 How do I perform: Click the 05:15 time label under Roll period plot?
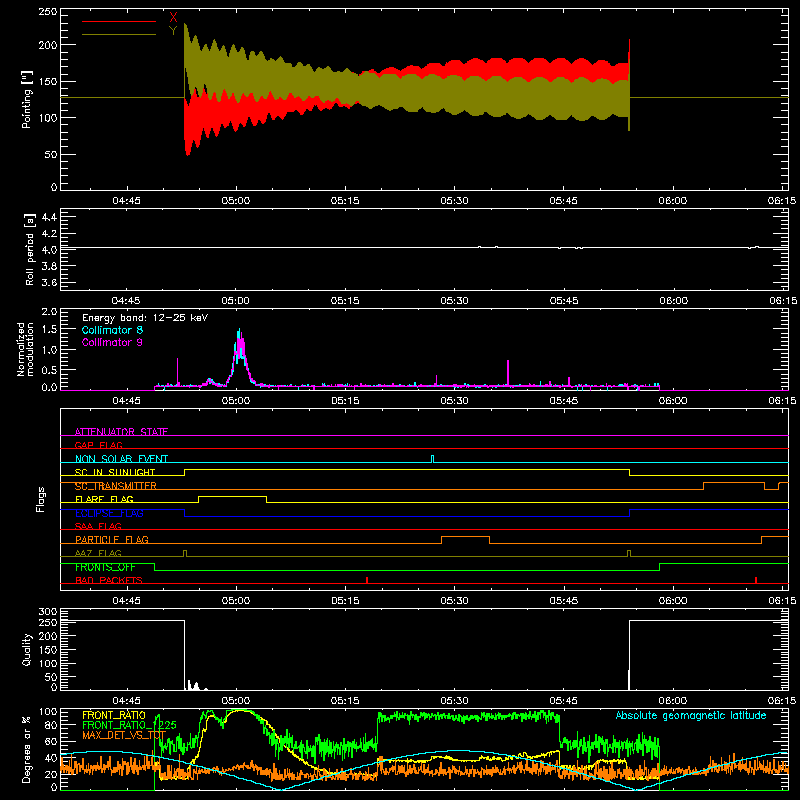click(345, 301)
